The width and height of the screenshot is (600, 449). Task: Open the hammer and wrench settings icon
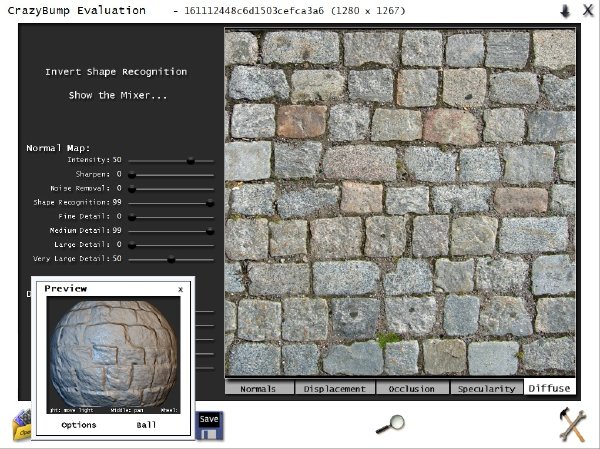572,425
